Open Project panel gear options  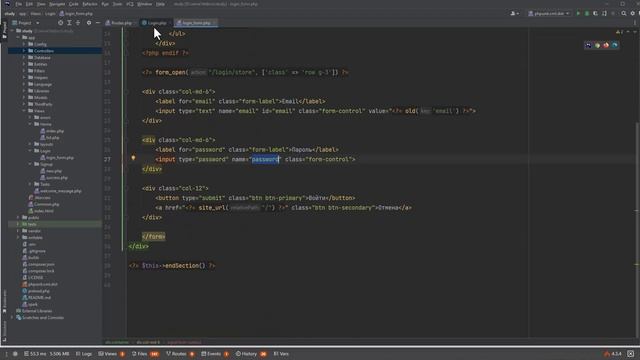click(89, 23)
